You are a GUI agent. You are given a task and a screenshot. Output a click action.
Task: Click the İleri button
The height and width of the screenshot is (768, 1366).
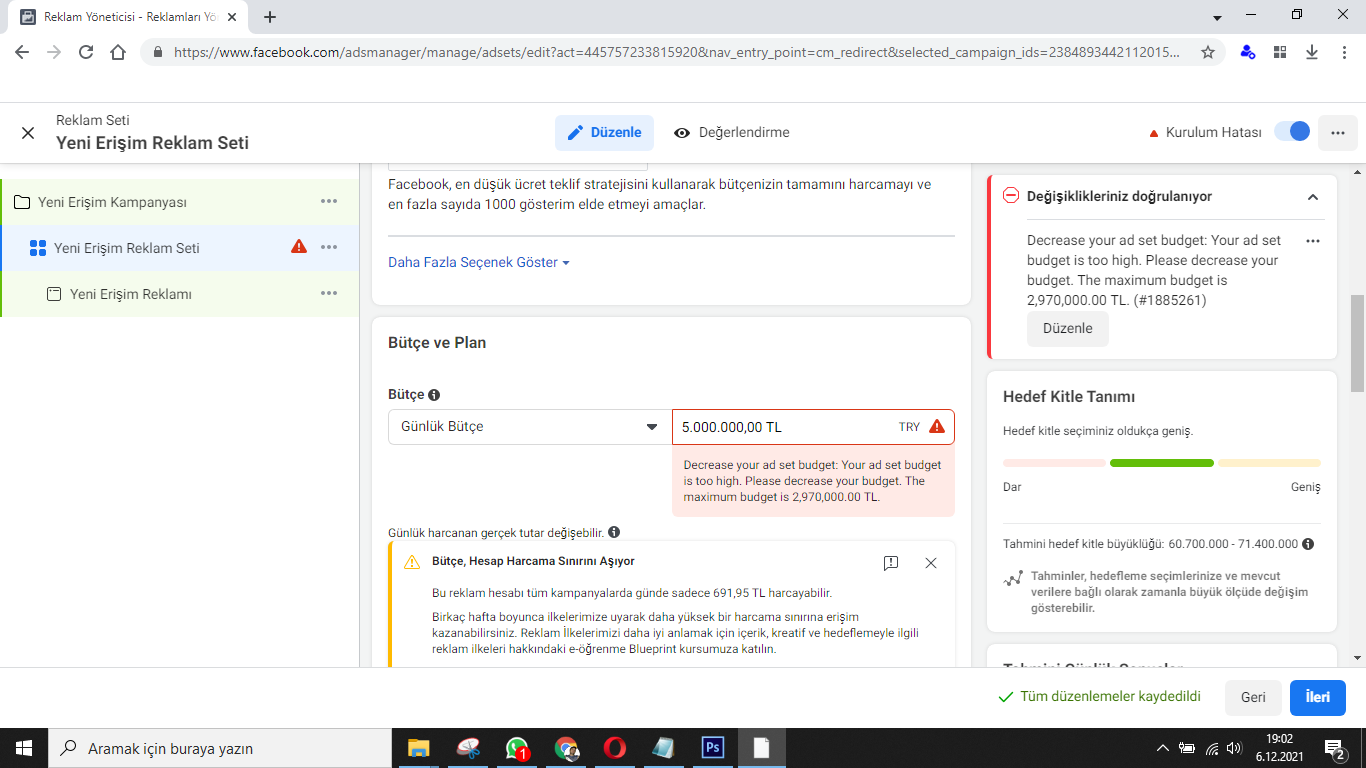point(1318,697)
